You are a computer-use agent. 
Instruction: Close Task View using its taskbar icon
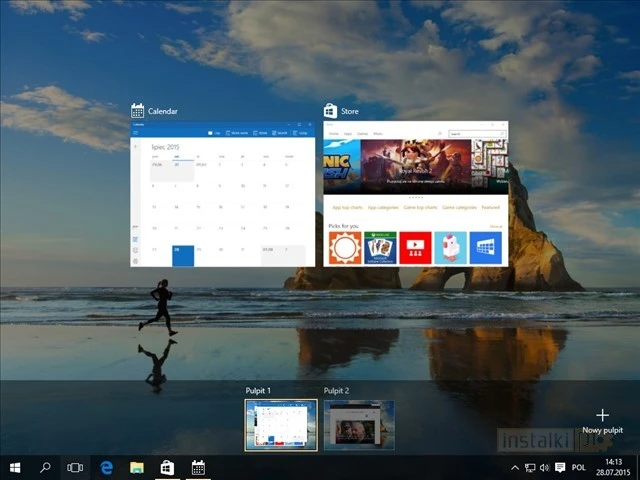point(75,467)
